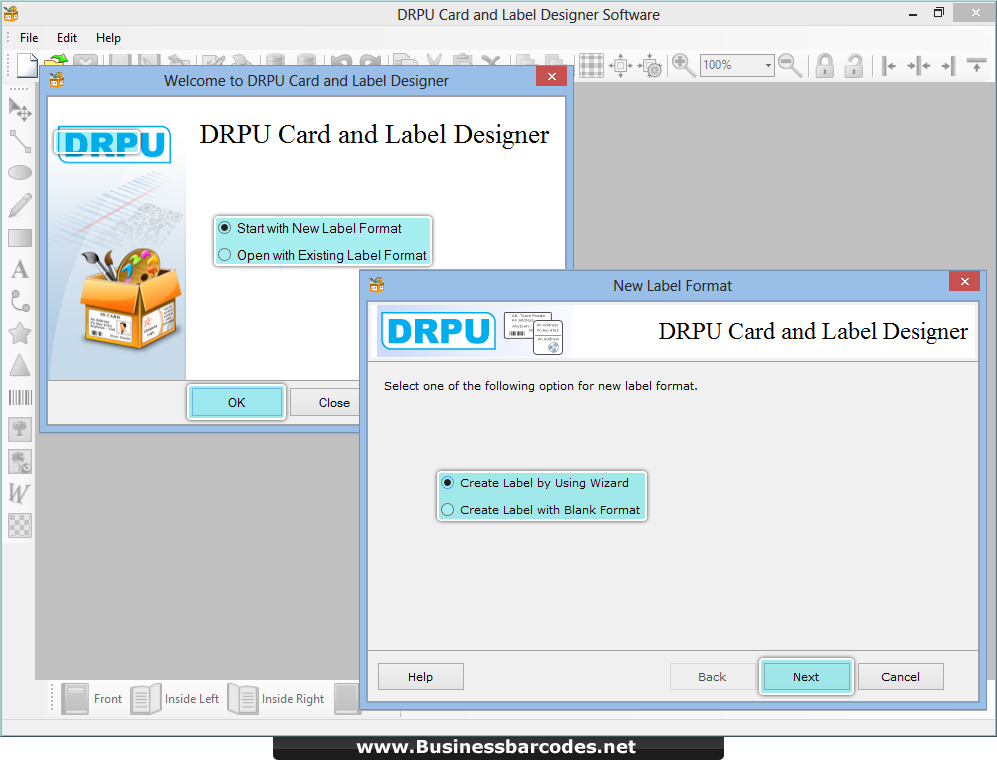
Task: Select the Line drawing tool
Action: 20,141
